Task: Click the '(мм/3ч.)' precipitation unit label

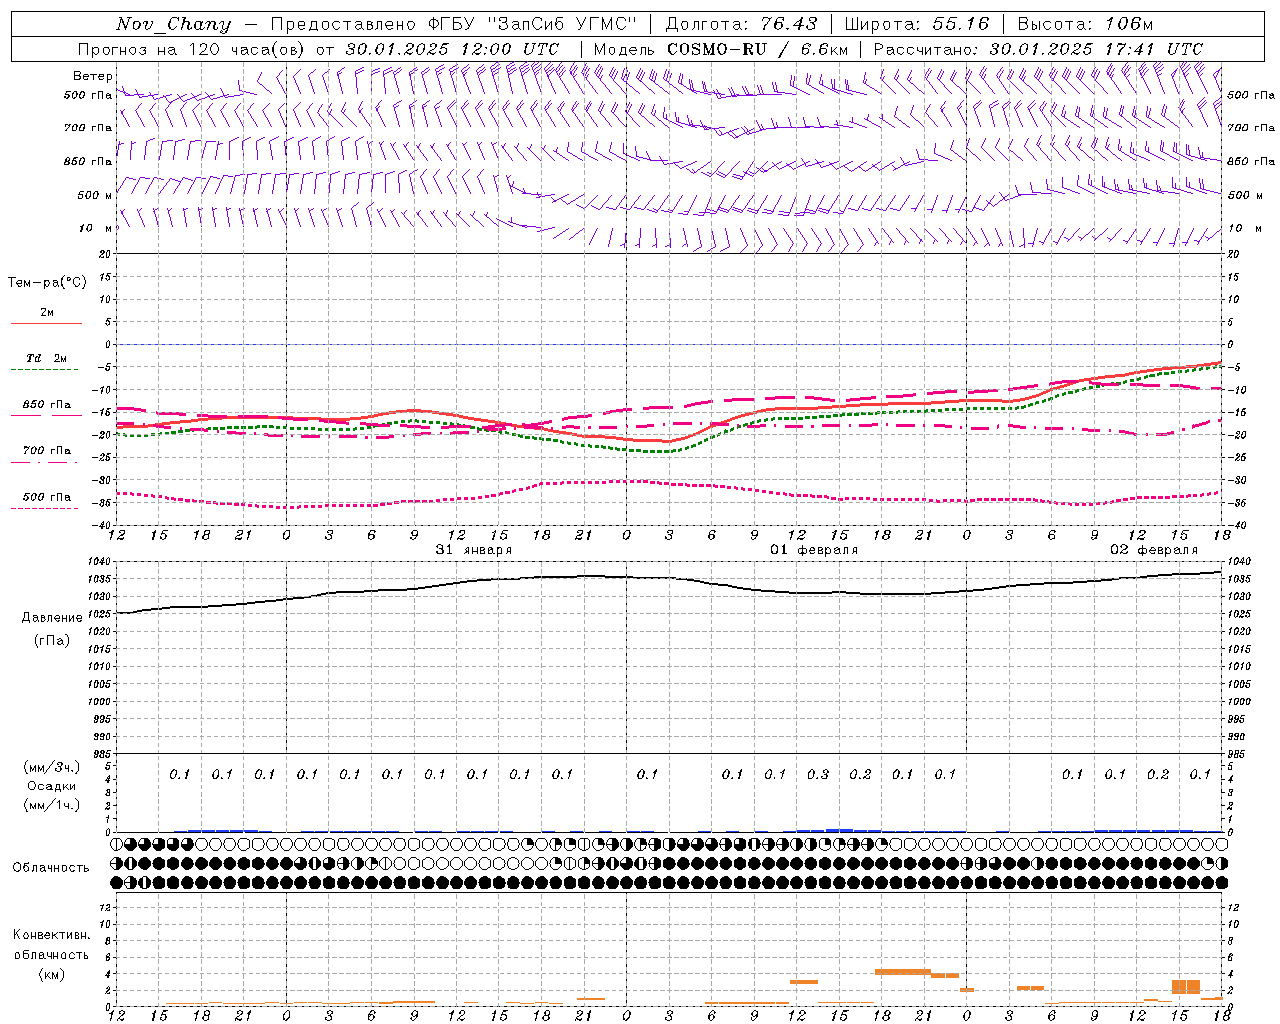Action: [52, 767]
